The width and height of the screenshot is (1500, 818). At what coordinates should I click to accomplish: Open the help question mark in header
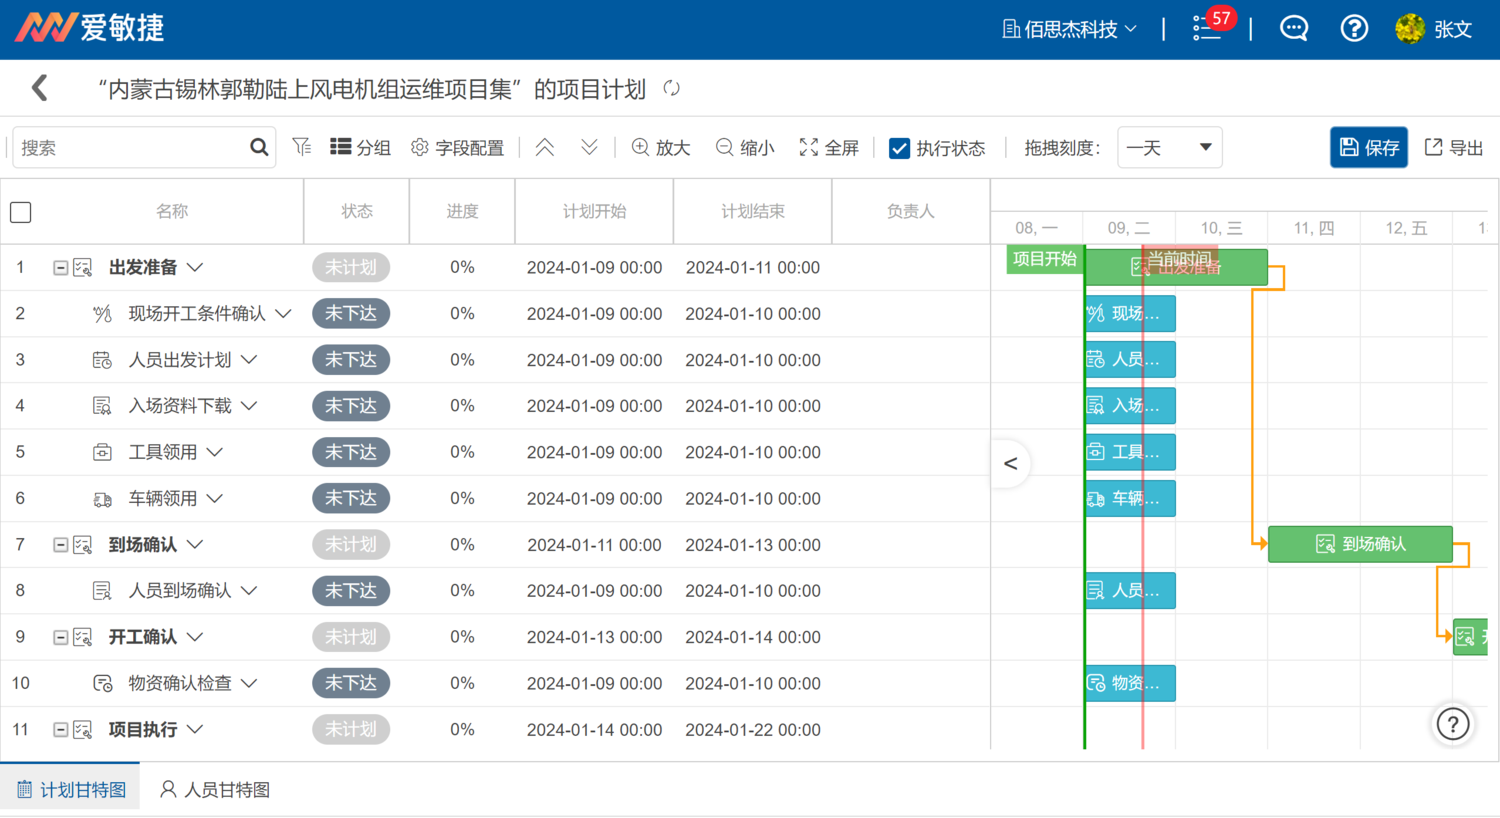point(1354,28)
